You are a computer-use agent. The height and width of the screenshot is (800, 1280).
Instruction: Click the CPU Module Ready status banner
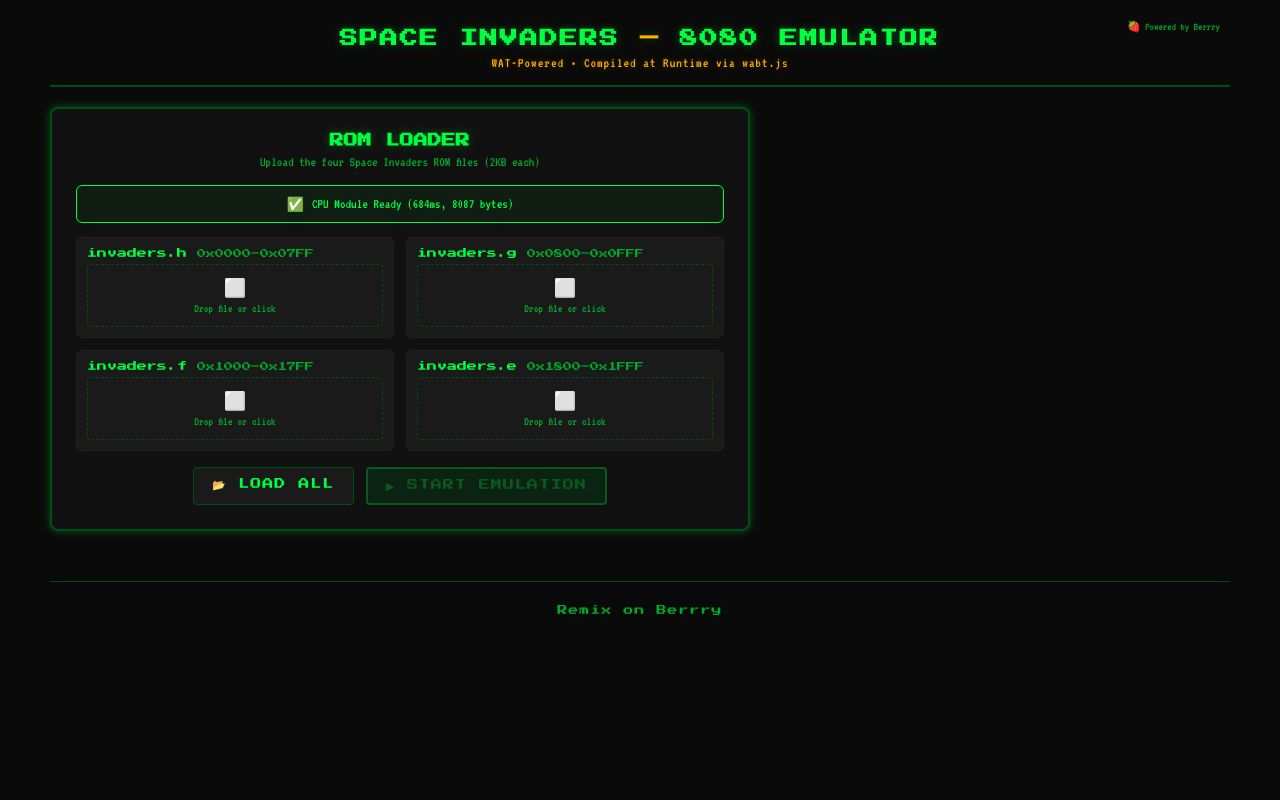(x=400, y=203)
